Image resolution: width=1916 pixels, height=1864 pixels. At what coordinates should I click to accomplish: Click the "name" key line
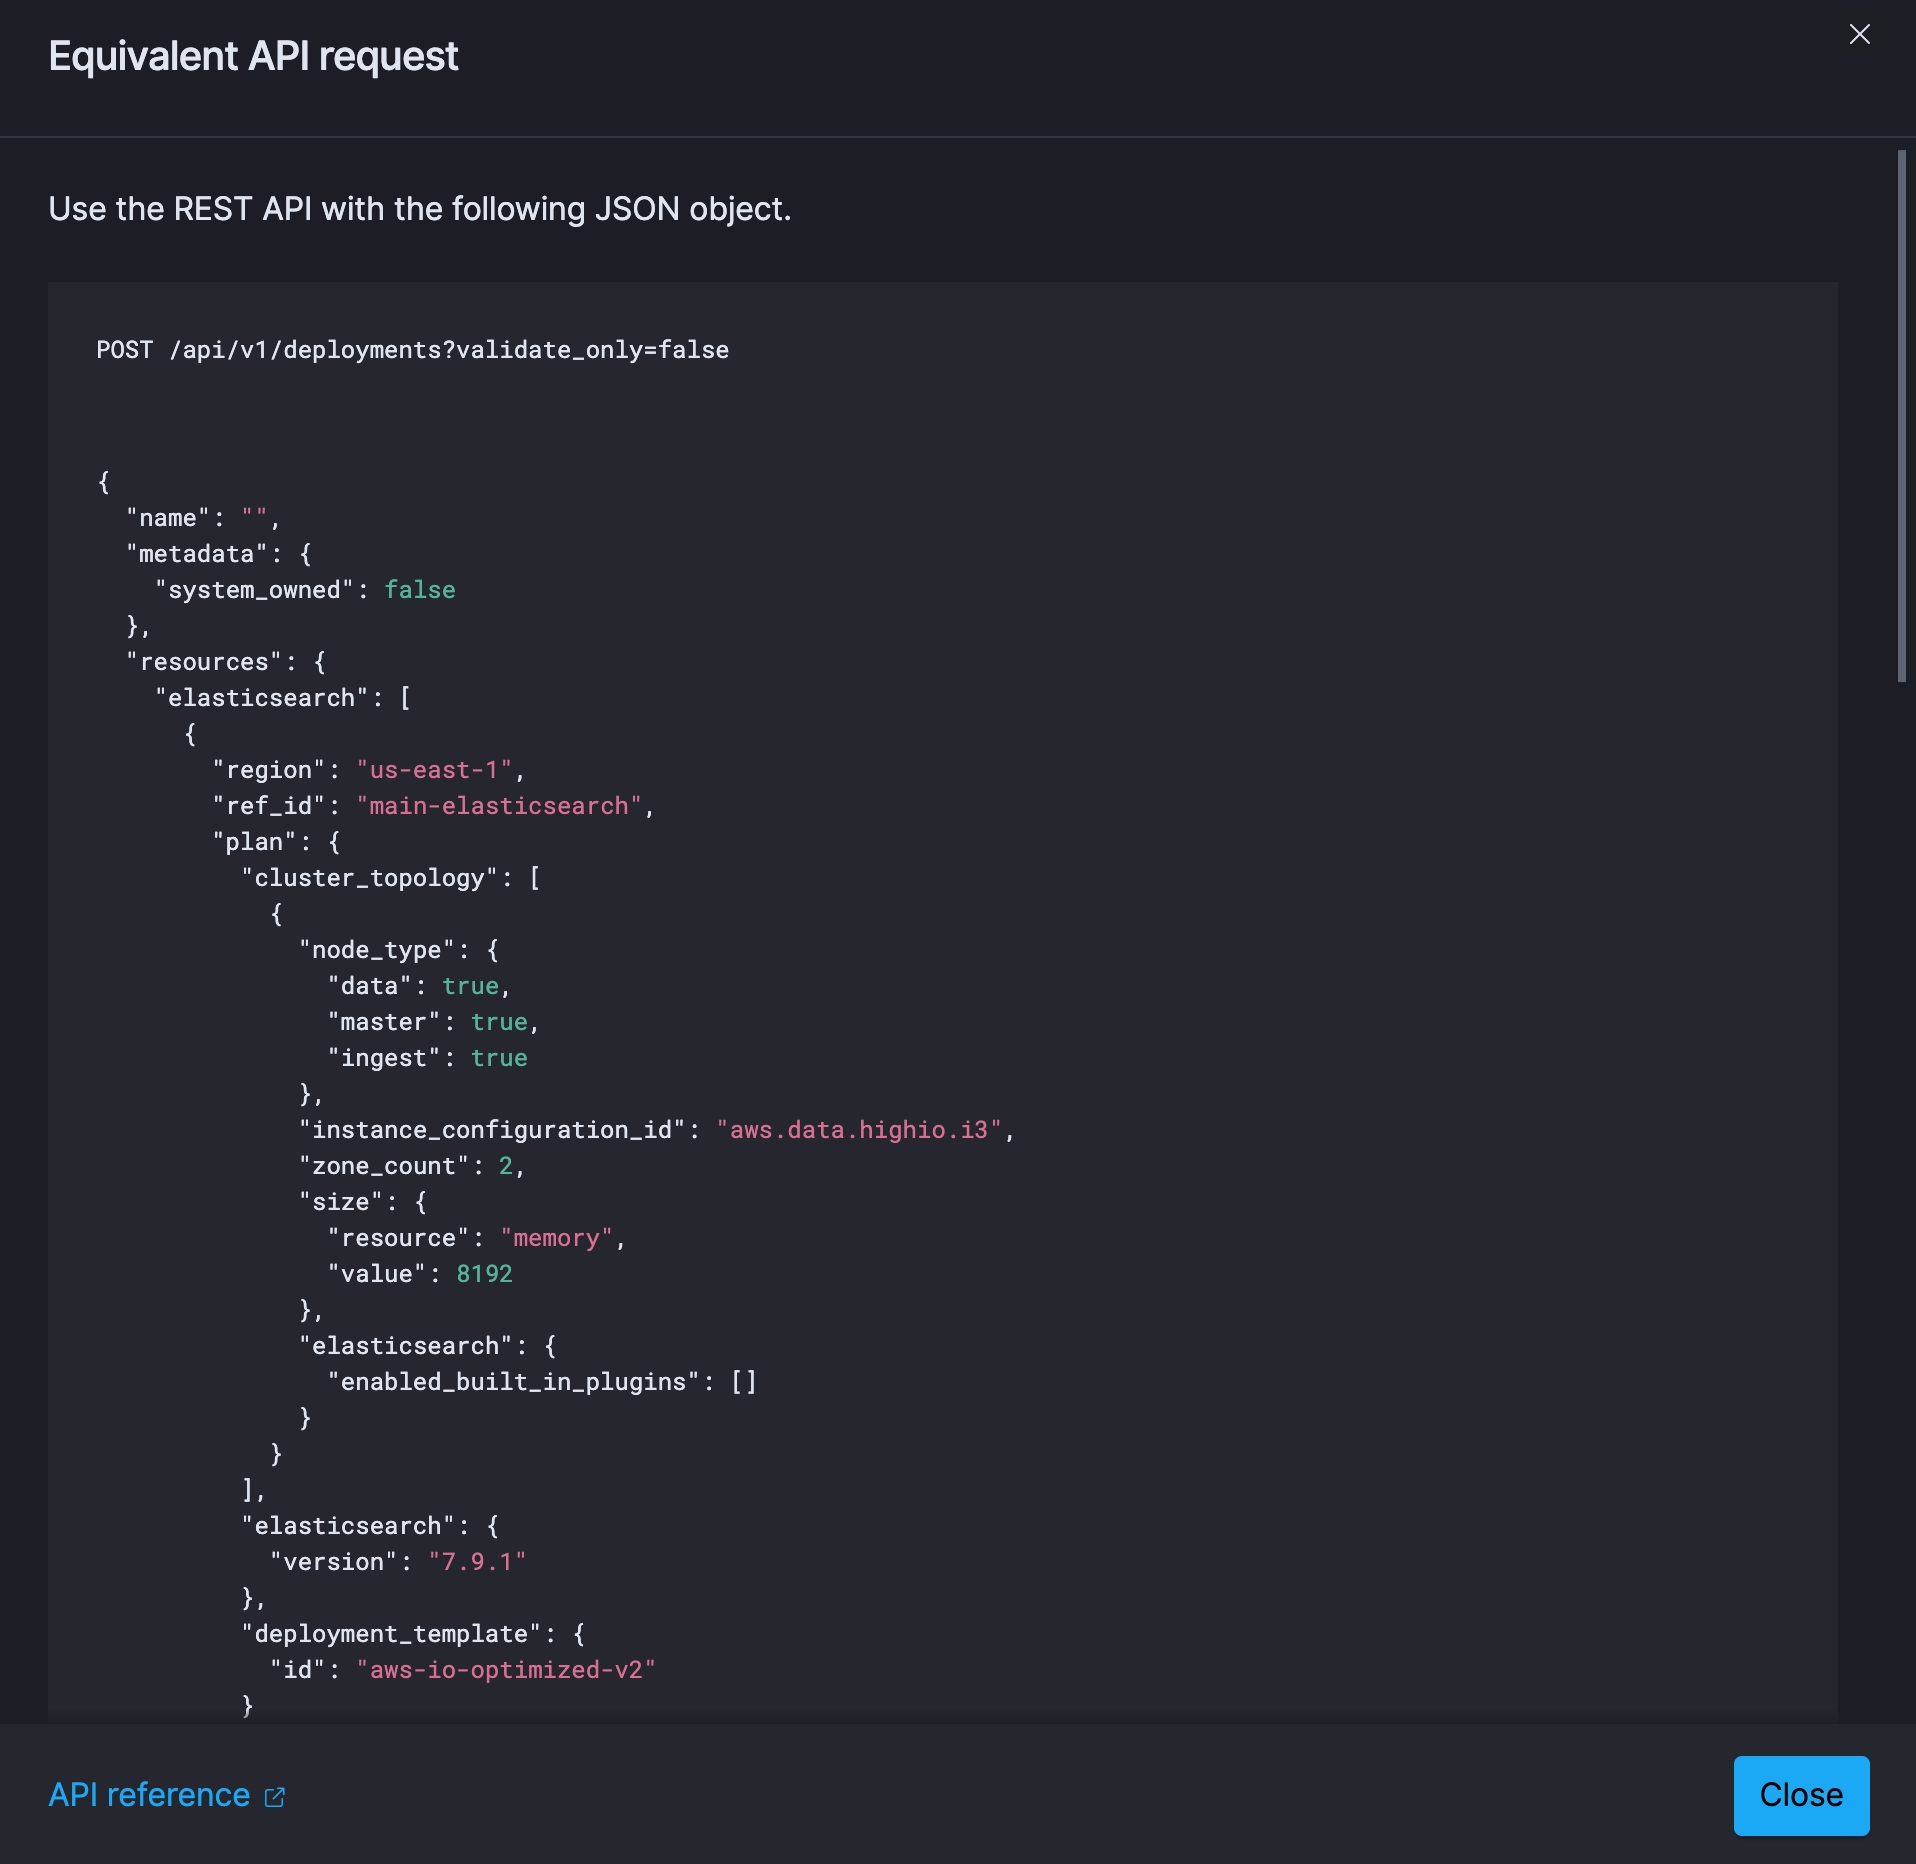[x=203, y=518]
